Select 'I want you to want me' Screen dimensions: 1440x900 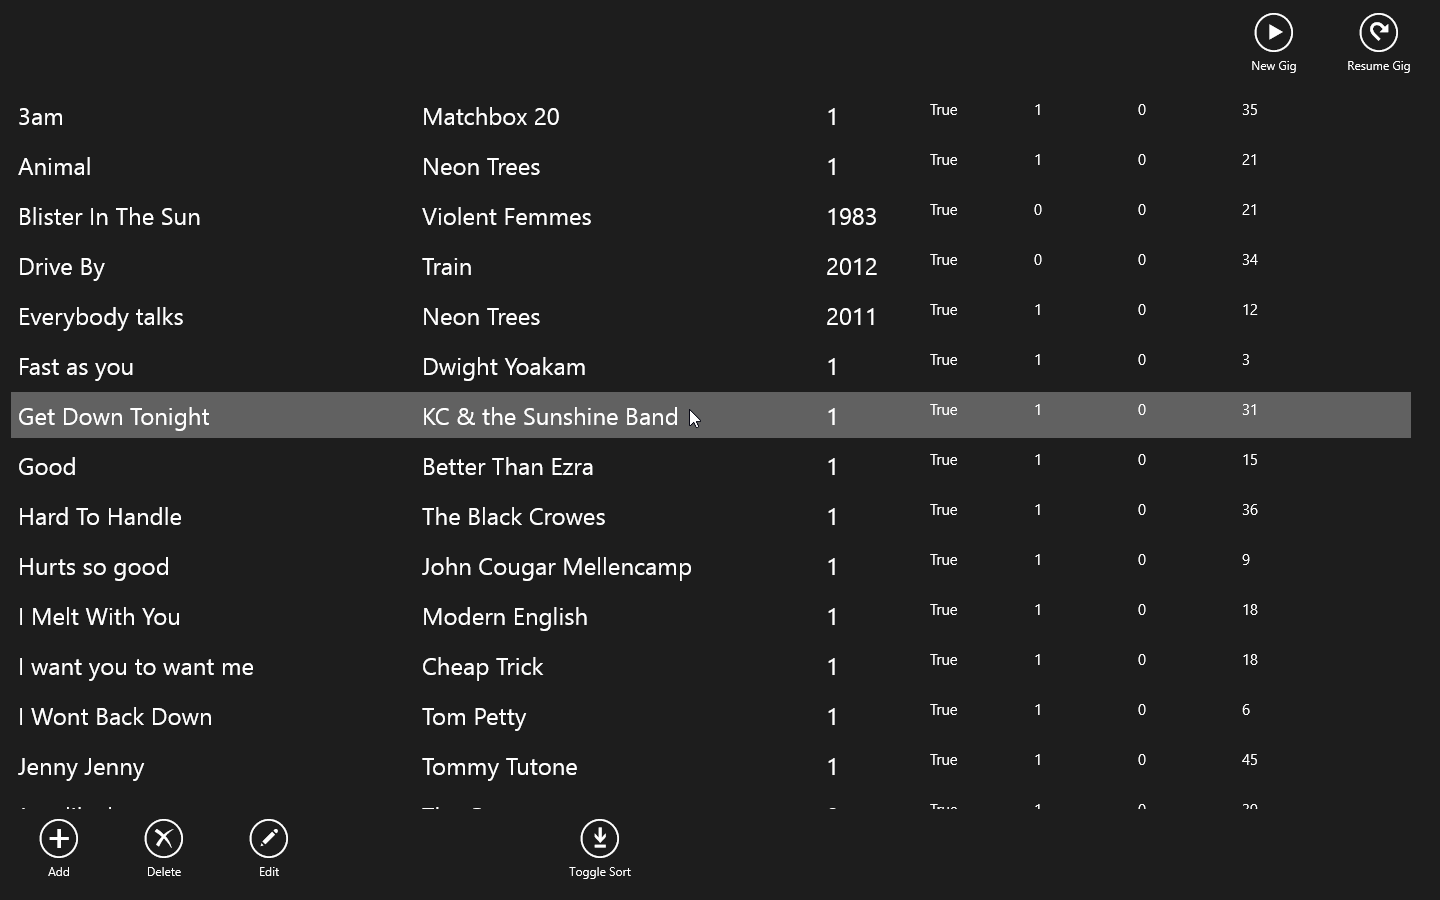[136, 667]
